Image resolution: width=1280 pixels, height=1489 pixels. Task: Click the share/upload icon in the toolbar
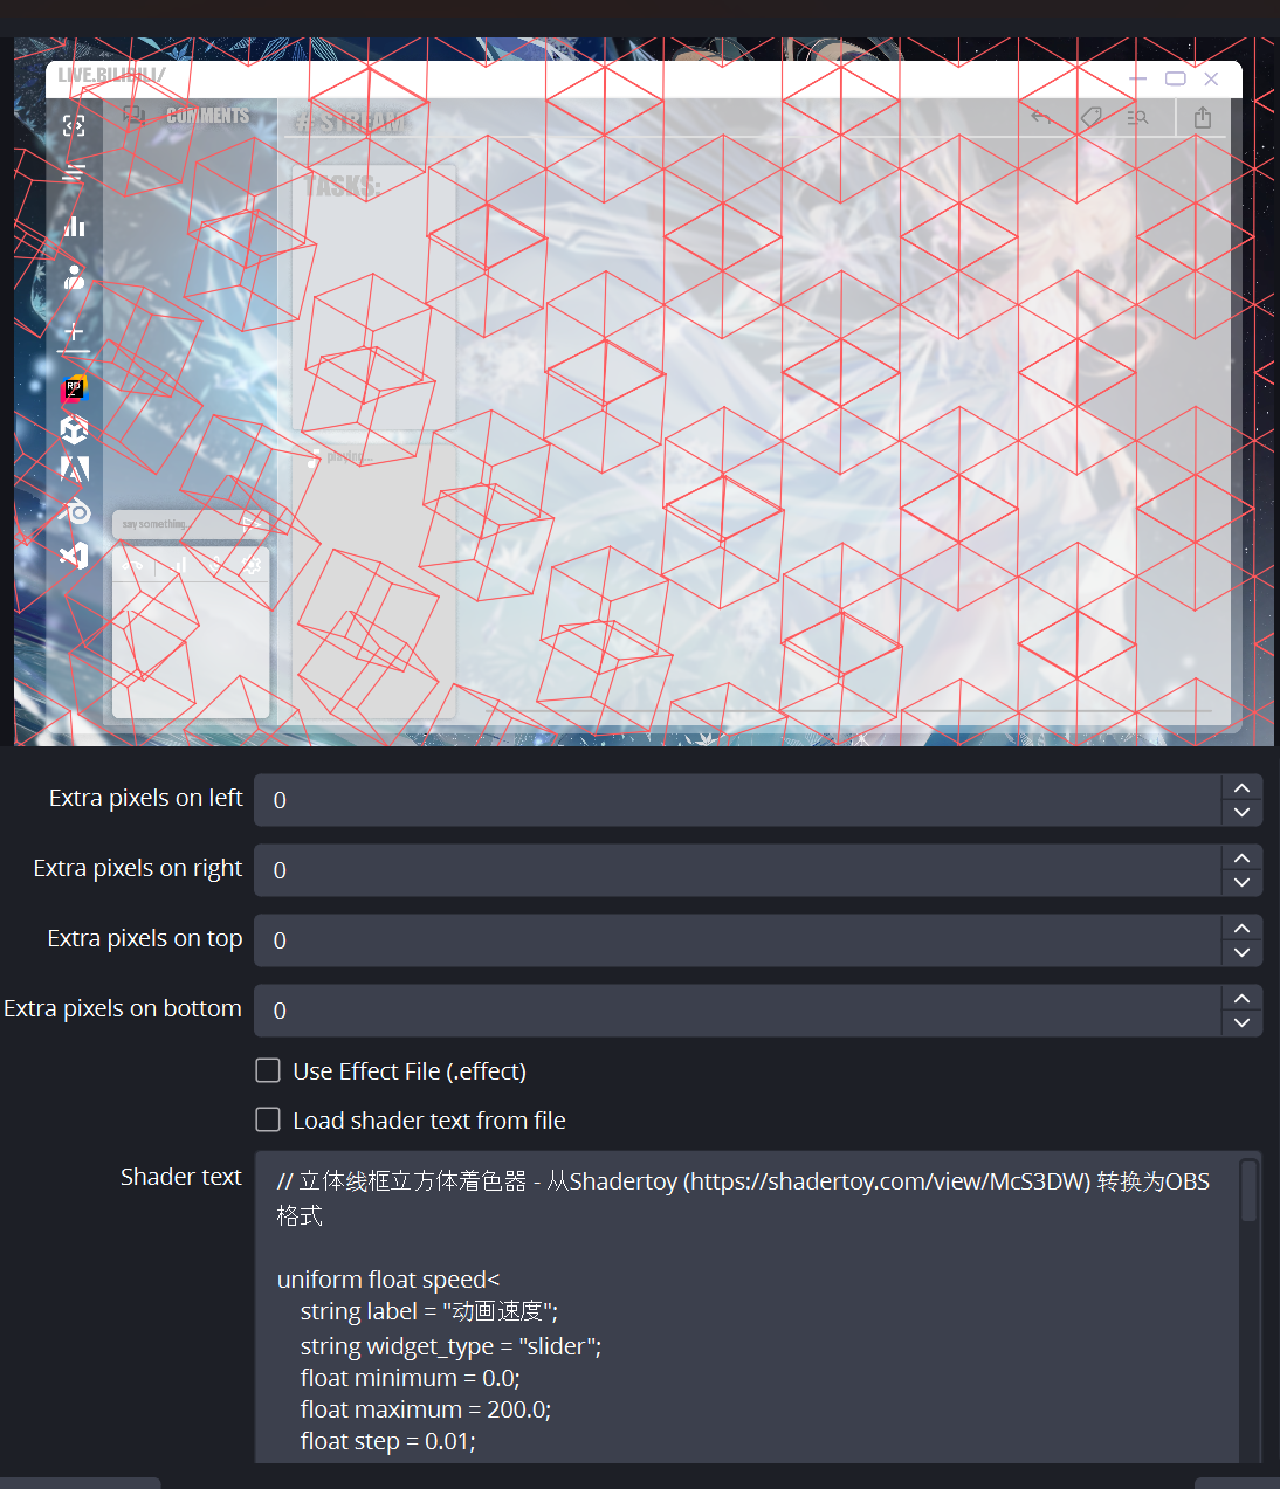(x=1203, y=117)
